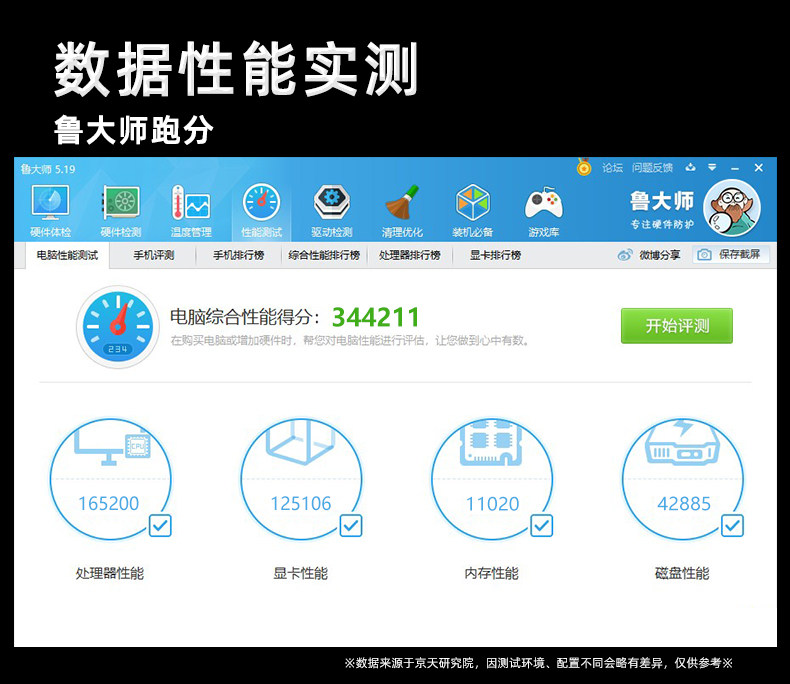Image resolution: width=790 pixels, height=684 pixels.
Task: Click the 显卡性能 label
Action: tap(301, 573)
